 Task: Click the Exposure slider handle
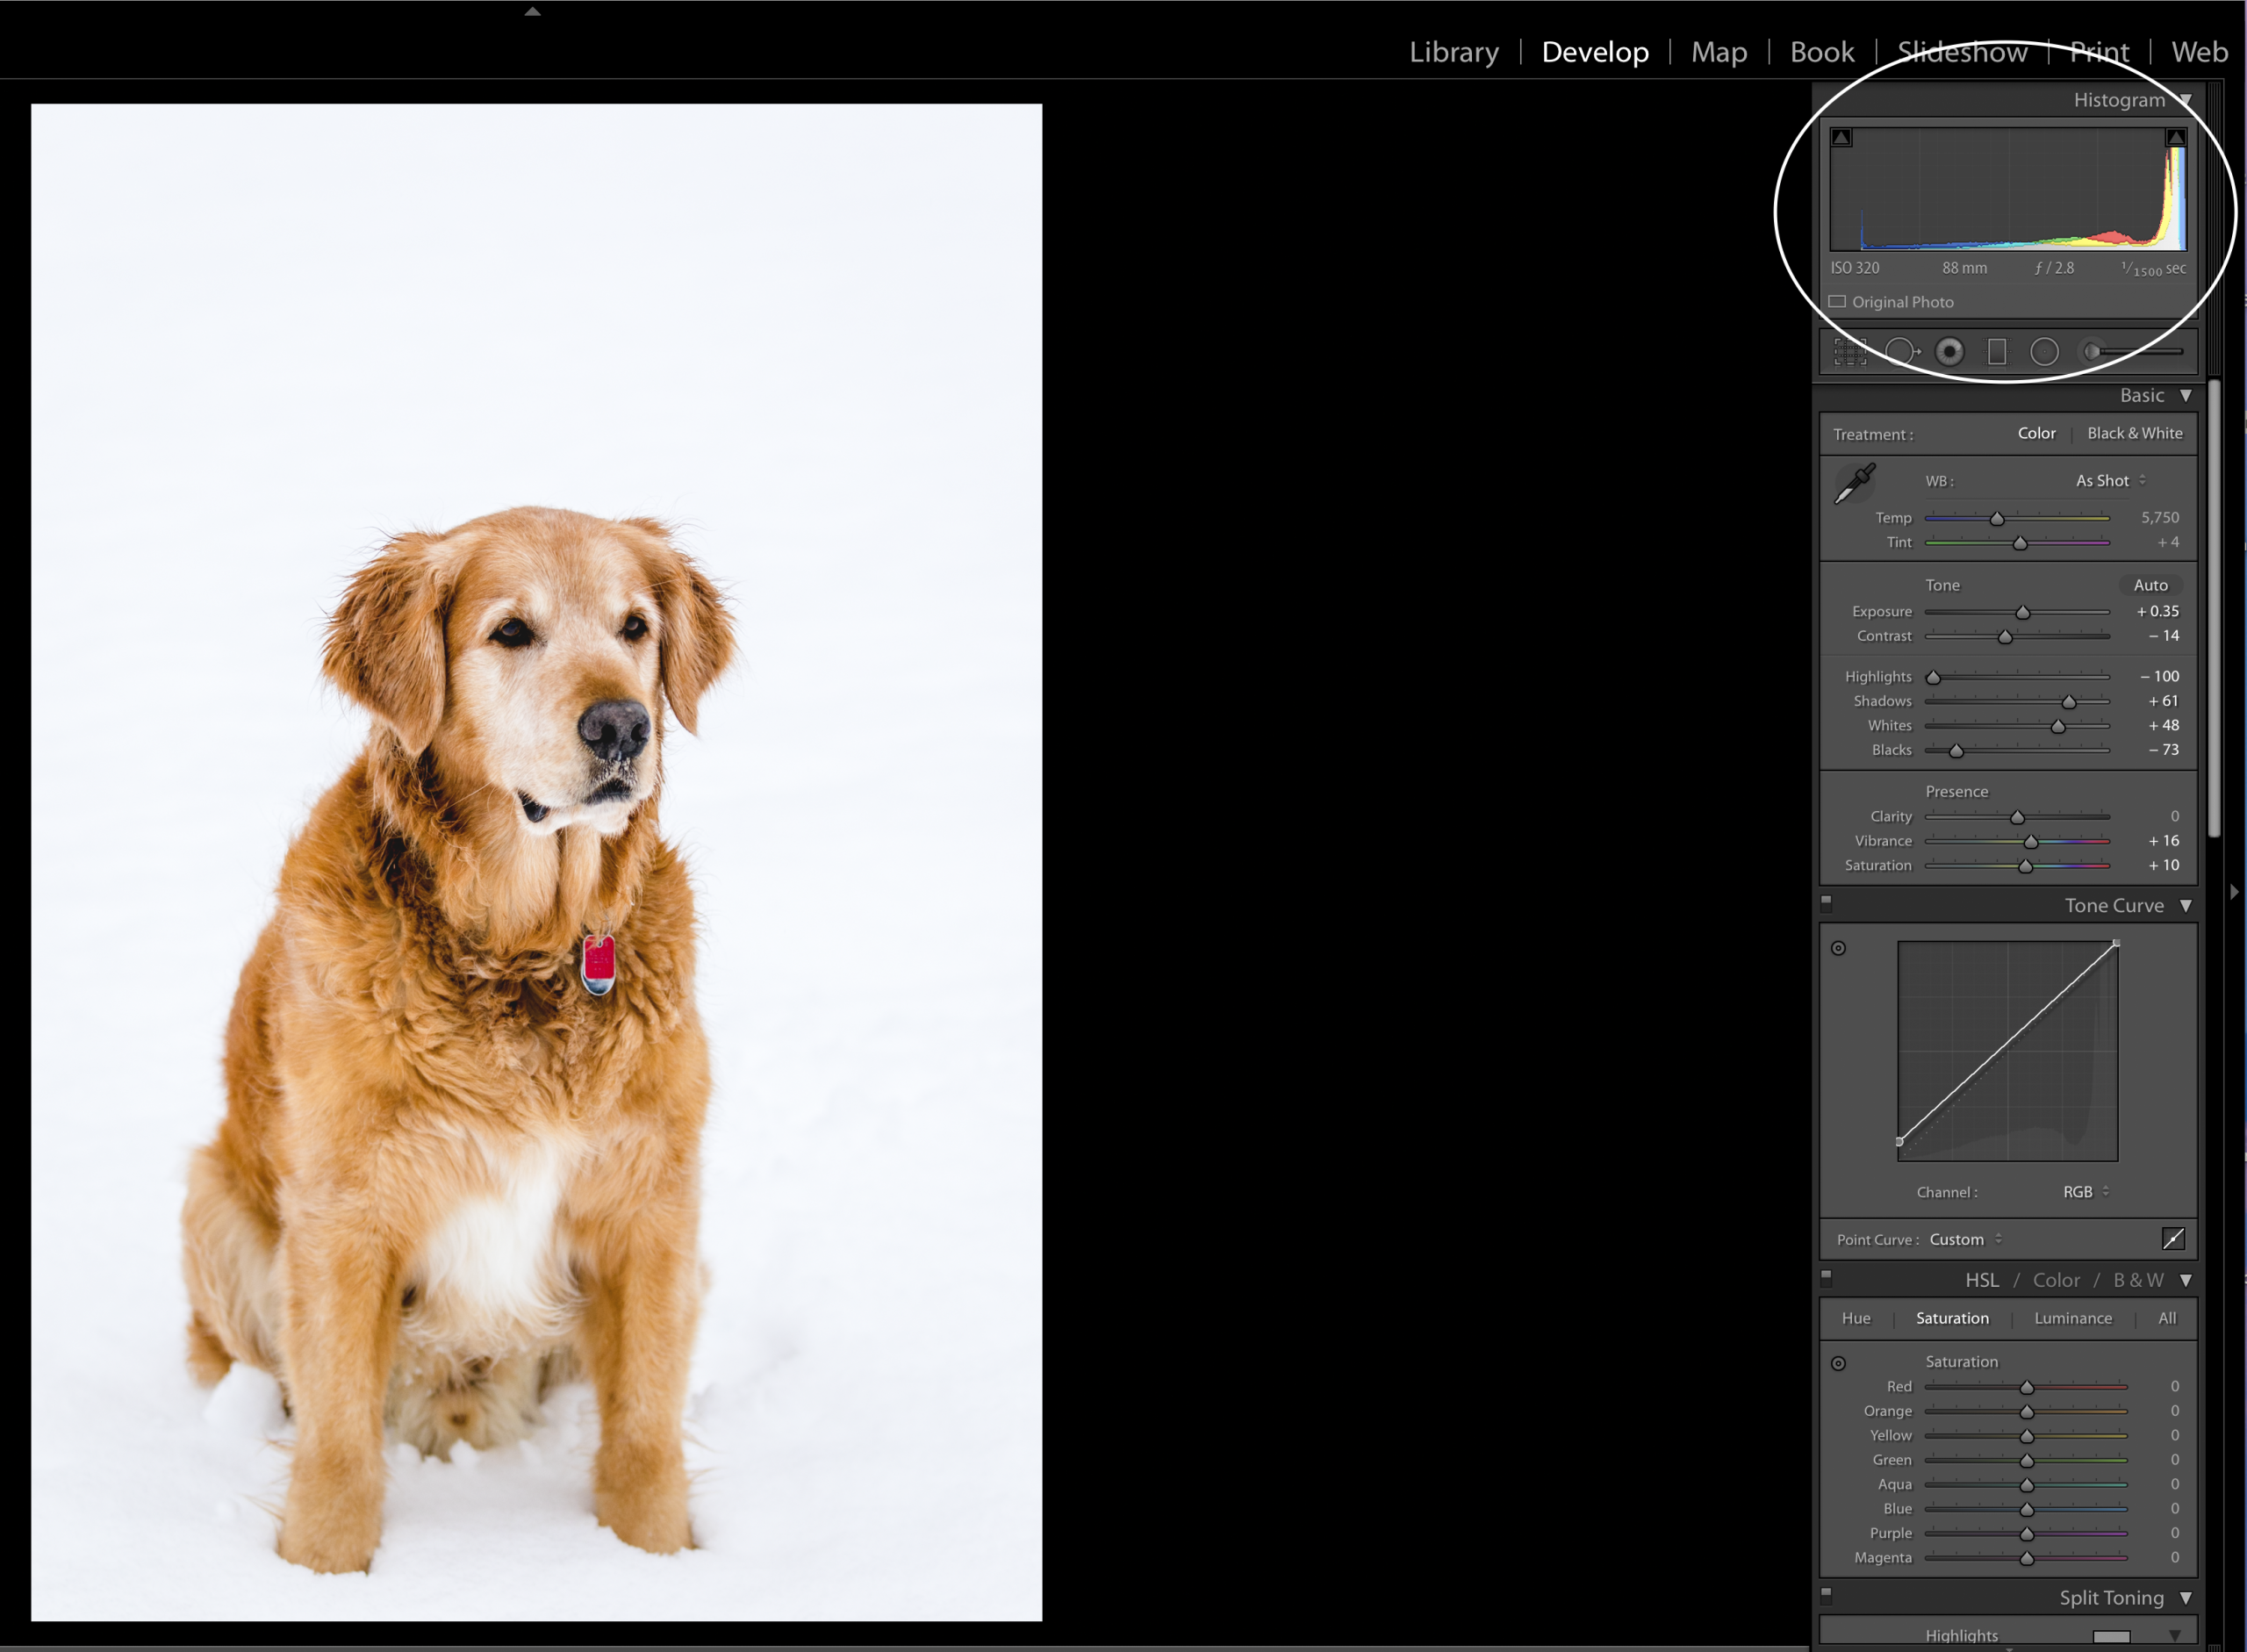(x=2023, y=612)
